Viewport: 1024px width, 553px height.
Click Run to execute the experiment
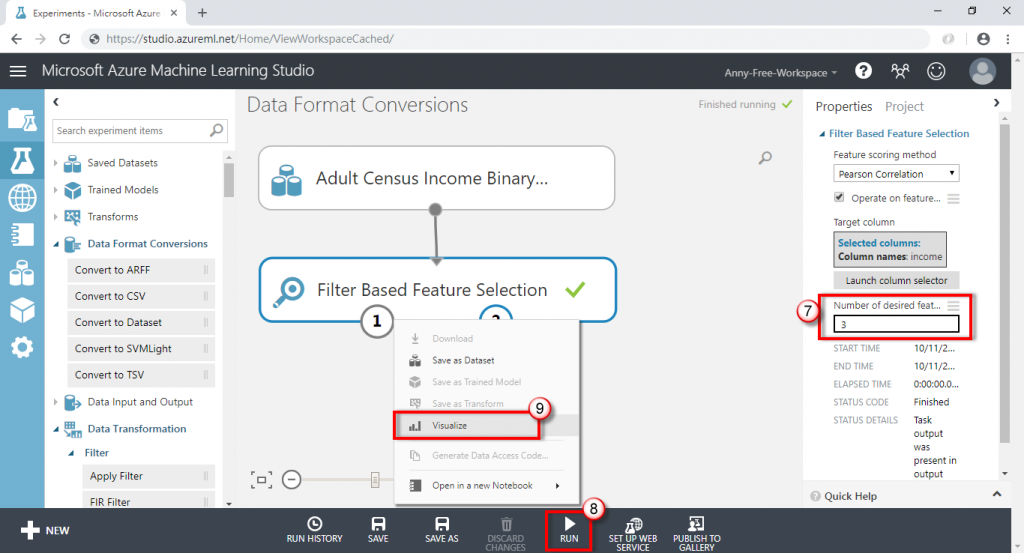click(x=569, y=530)
